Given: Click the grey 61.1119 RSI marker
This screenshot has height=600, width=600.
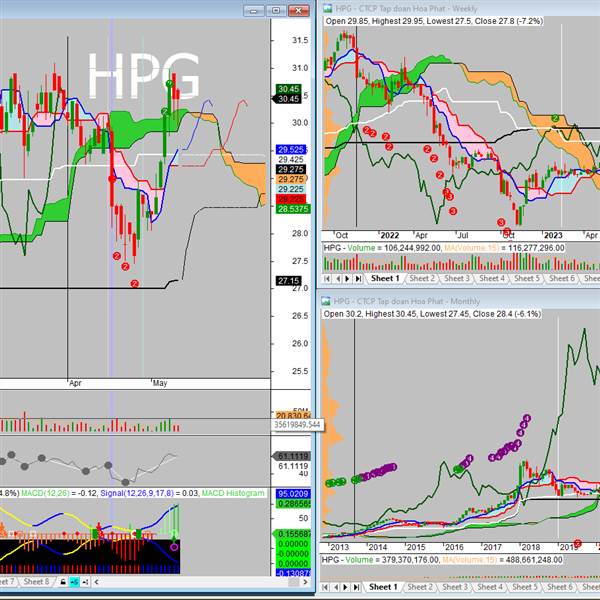Looking at the screenshot, I should pos(292,456).
